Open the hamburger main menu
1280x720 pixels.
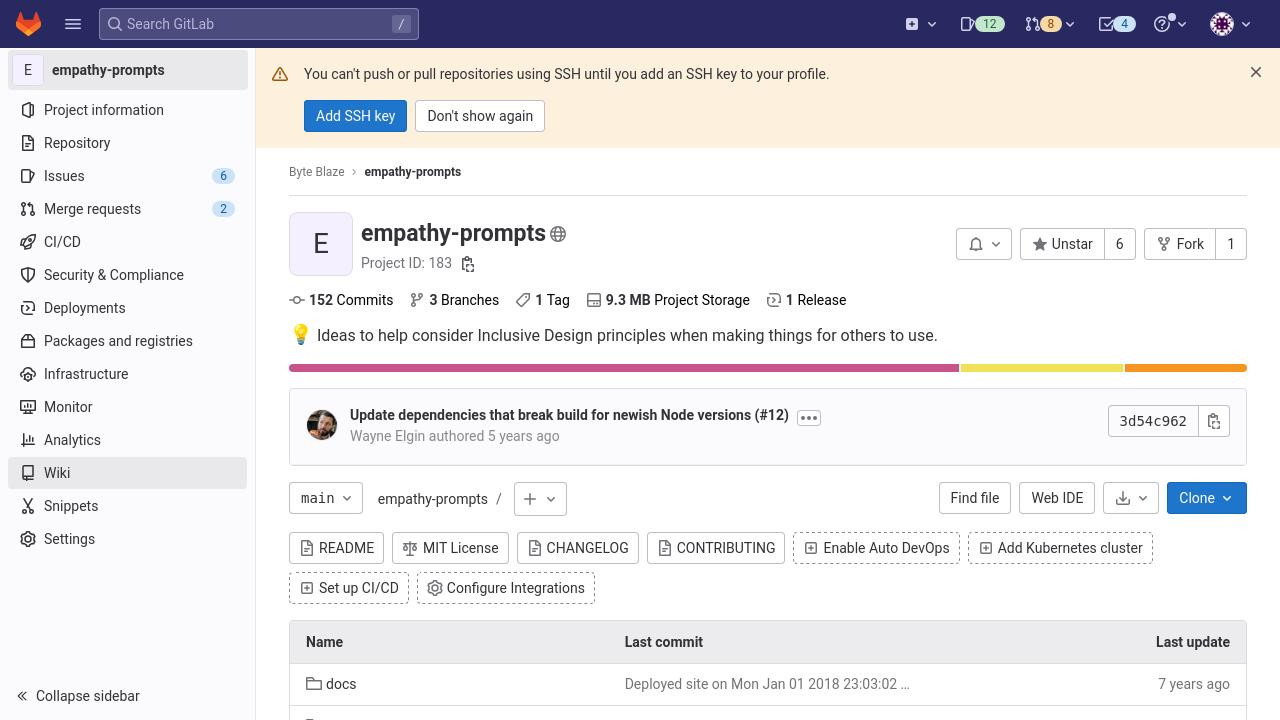pyautogui.click(x=73, y=24)
